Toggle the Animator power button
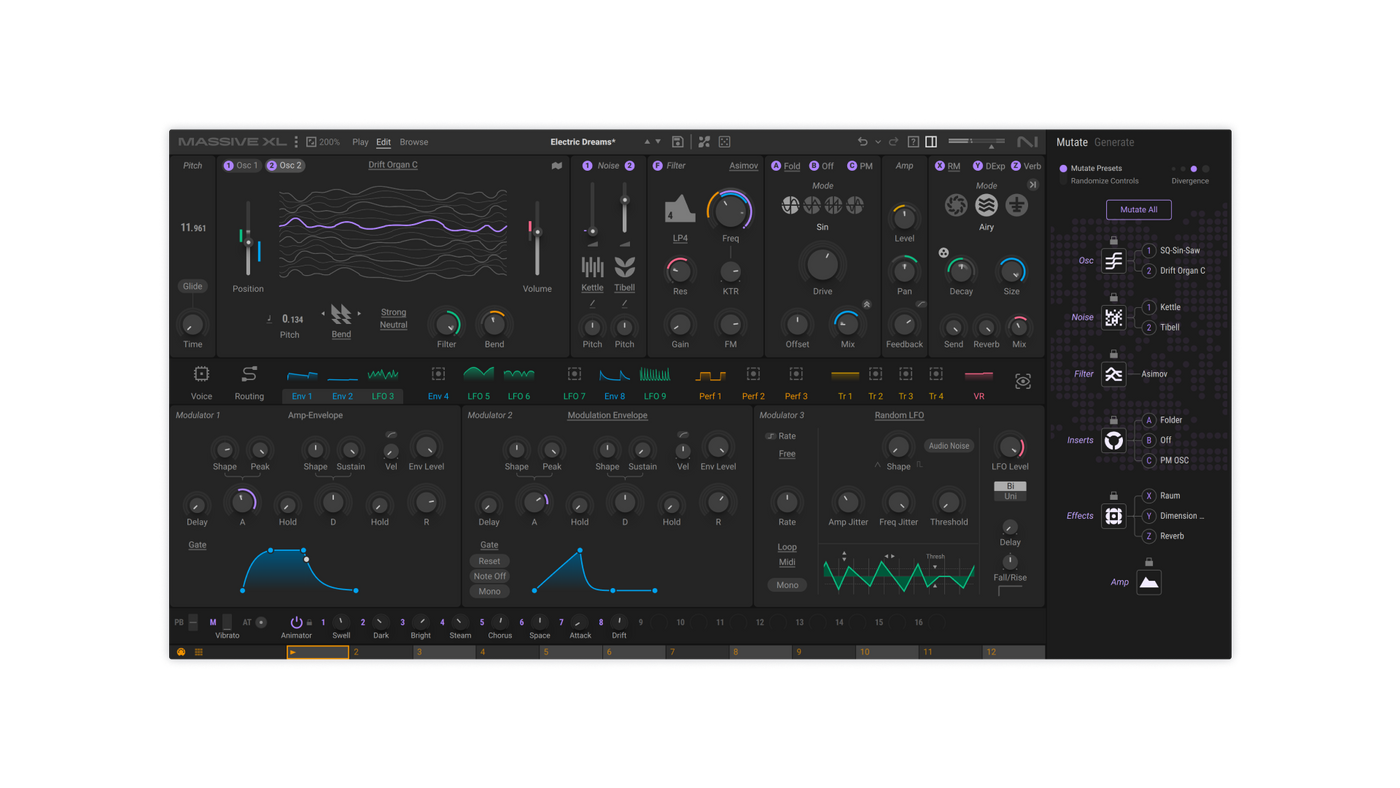Screen dimensions: 1400x788 pyautogui.click(x=296, y=622)
